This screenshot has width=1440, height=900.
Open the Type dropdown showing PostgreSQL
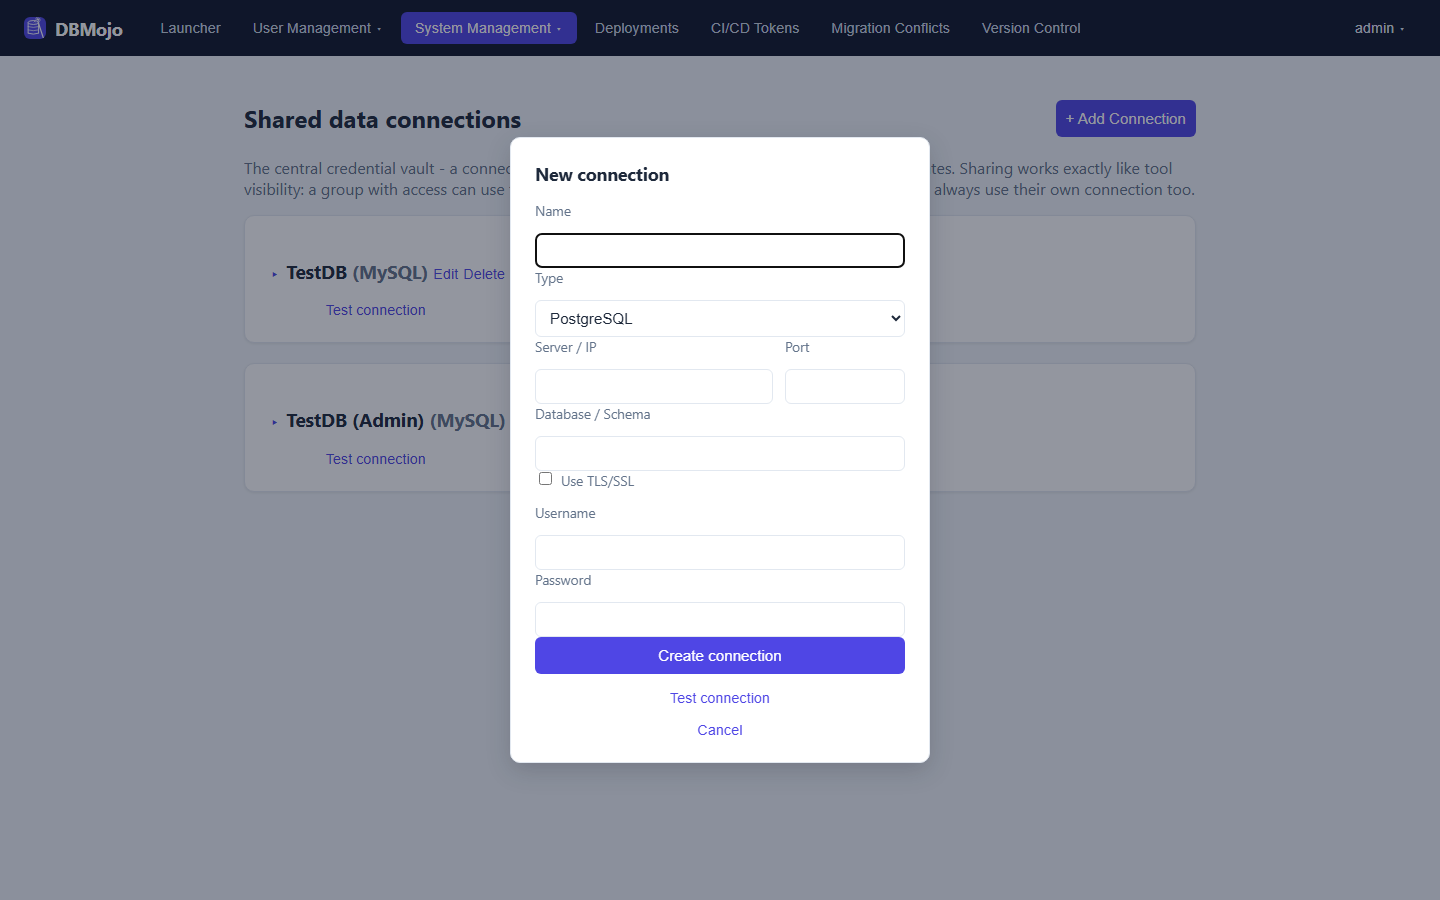pos(720,319)
